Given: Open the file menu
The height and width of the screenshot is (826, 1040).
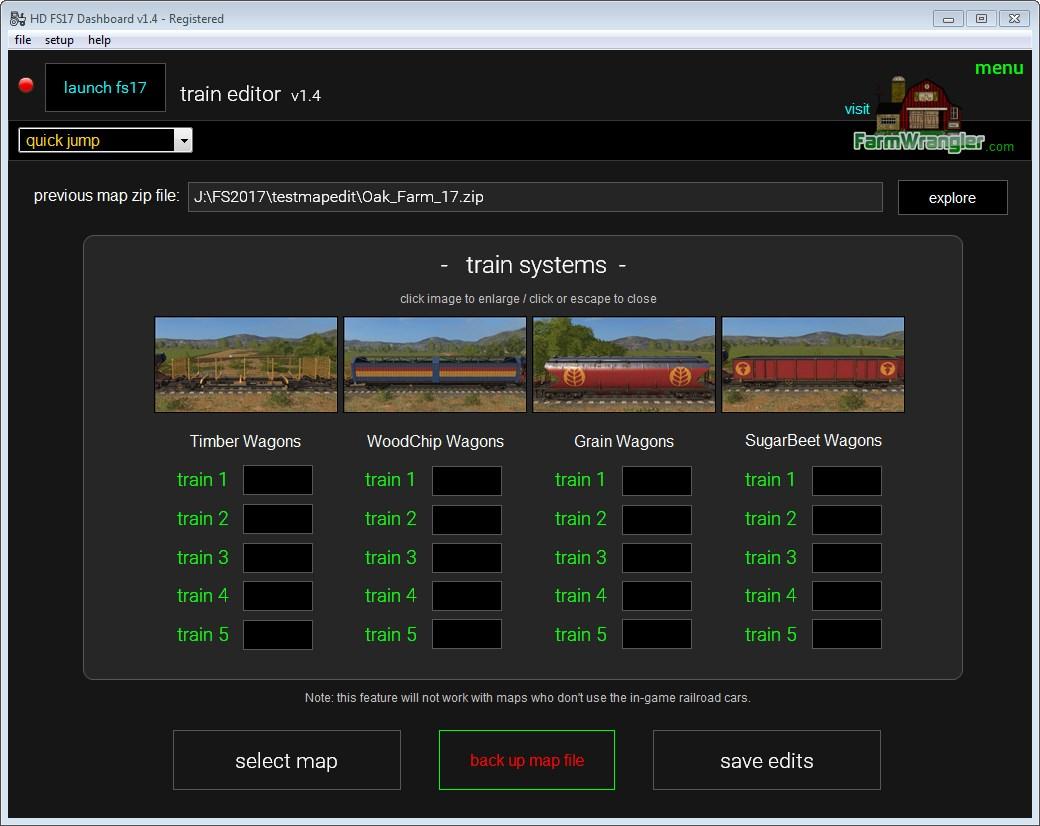Looking at the screenshot, I should click(x=23, y=40).
